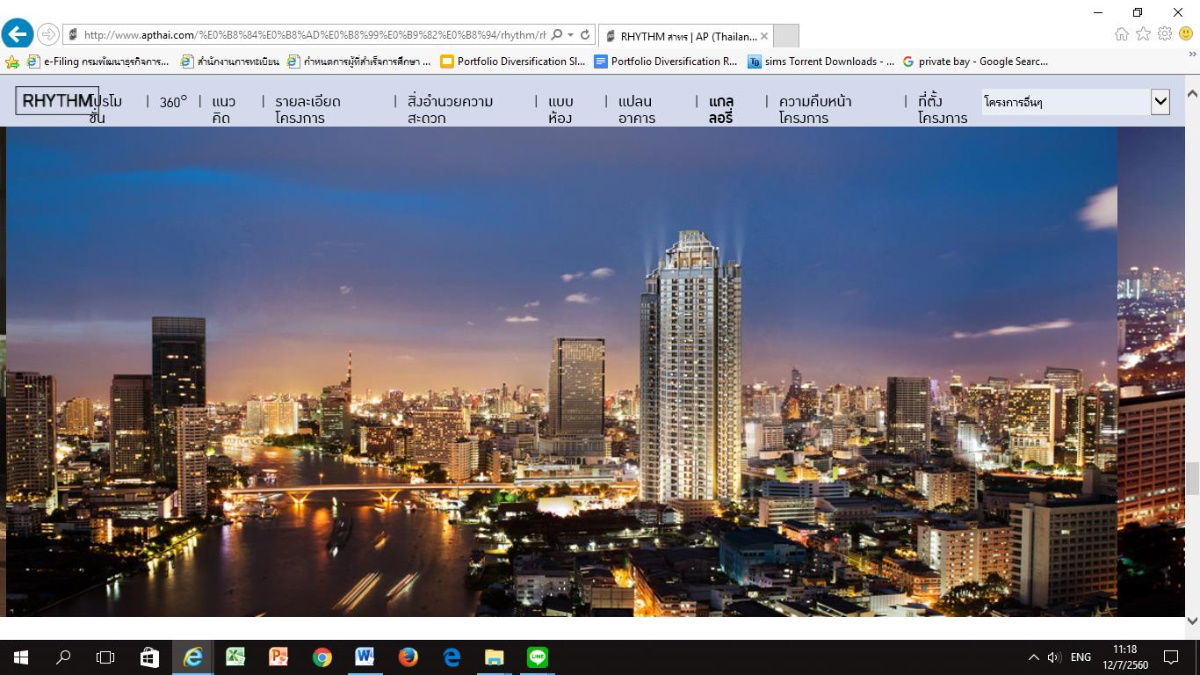Click inside the browser address bar
This screenshot has width=1200, height=675.
[300, 33]
